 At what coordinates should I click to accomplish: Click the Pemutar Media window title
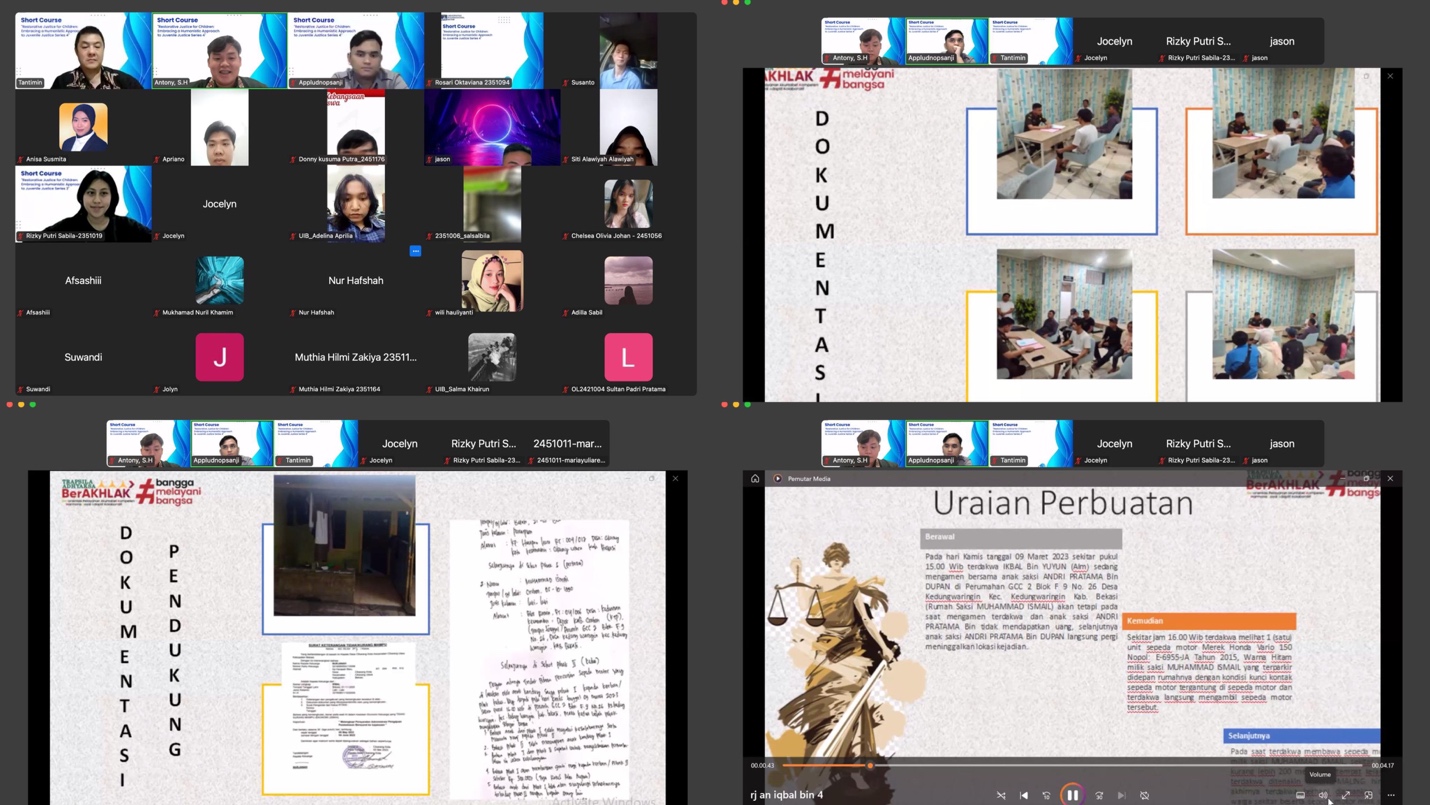pyautogui.click(x=809, y=478)
